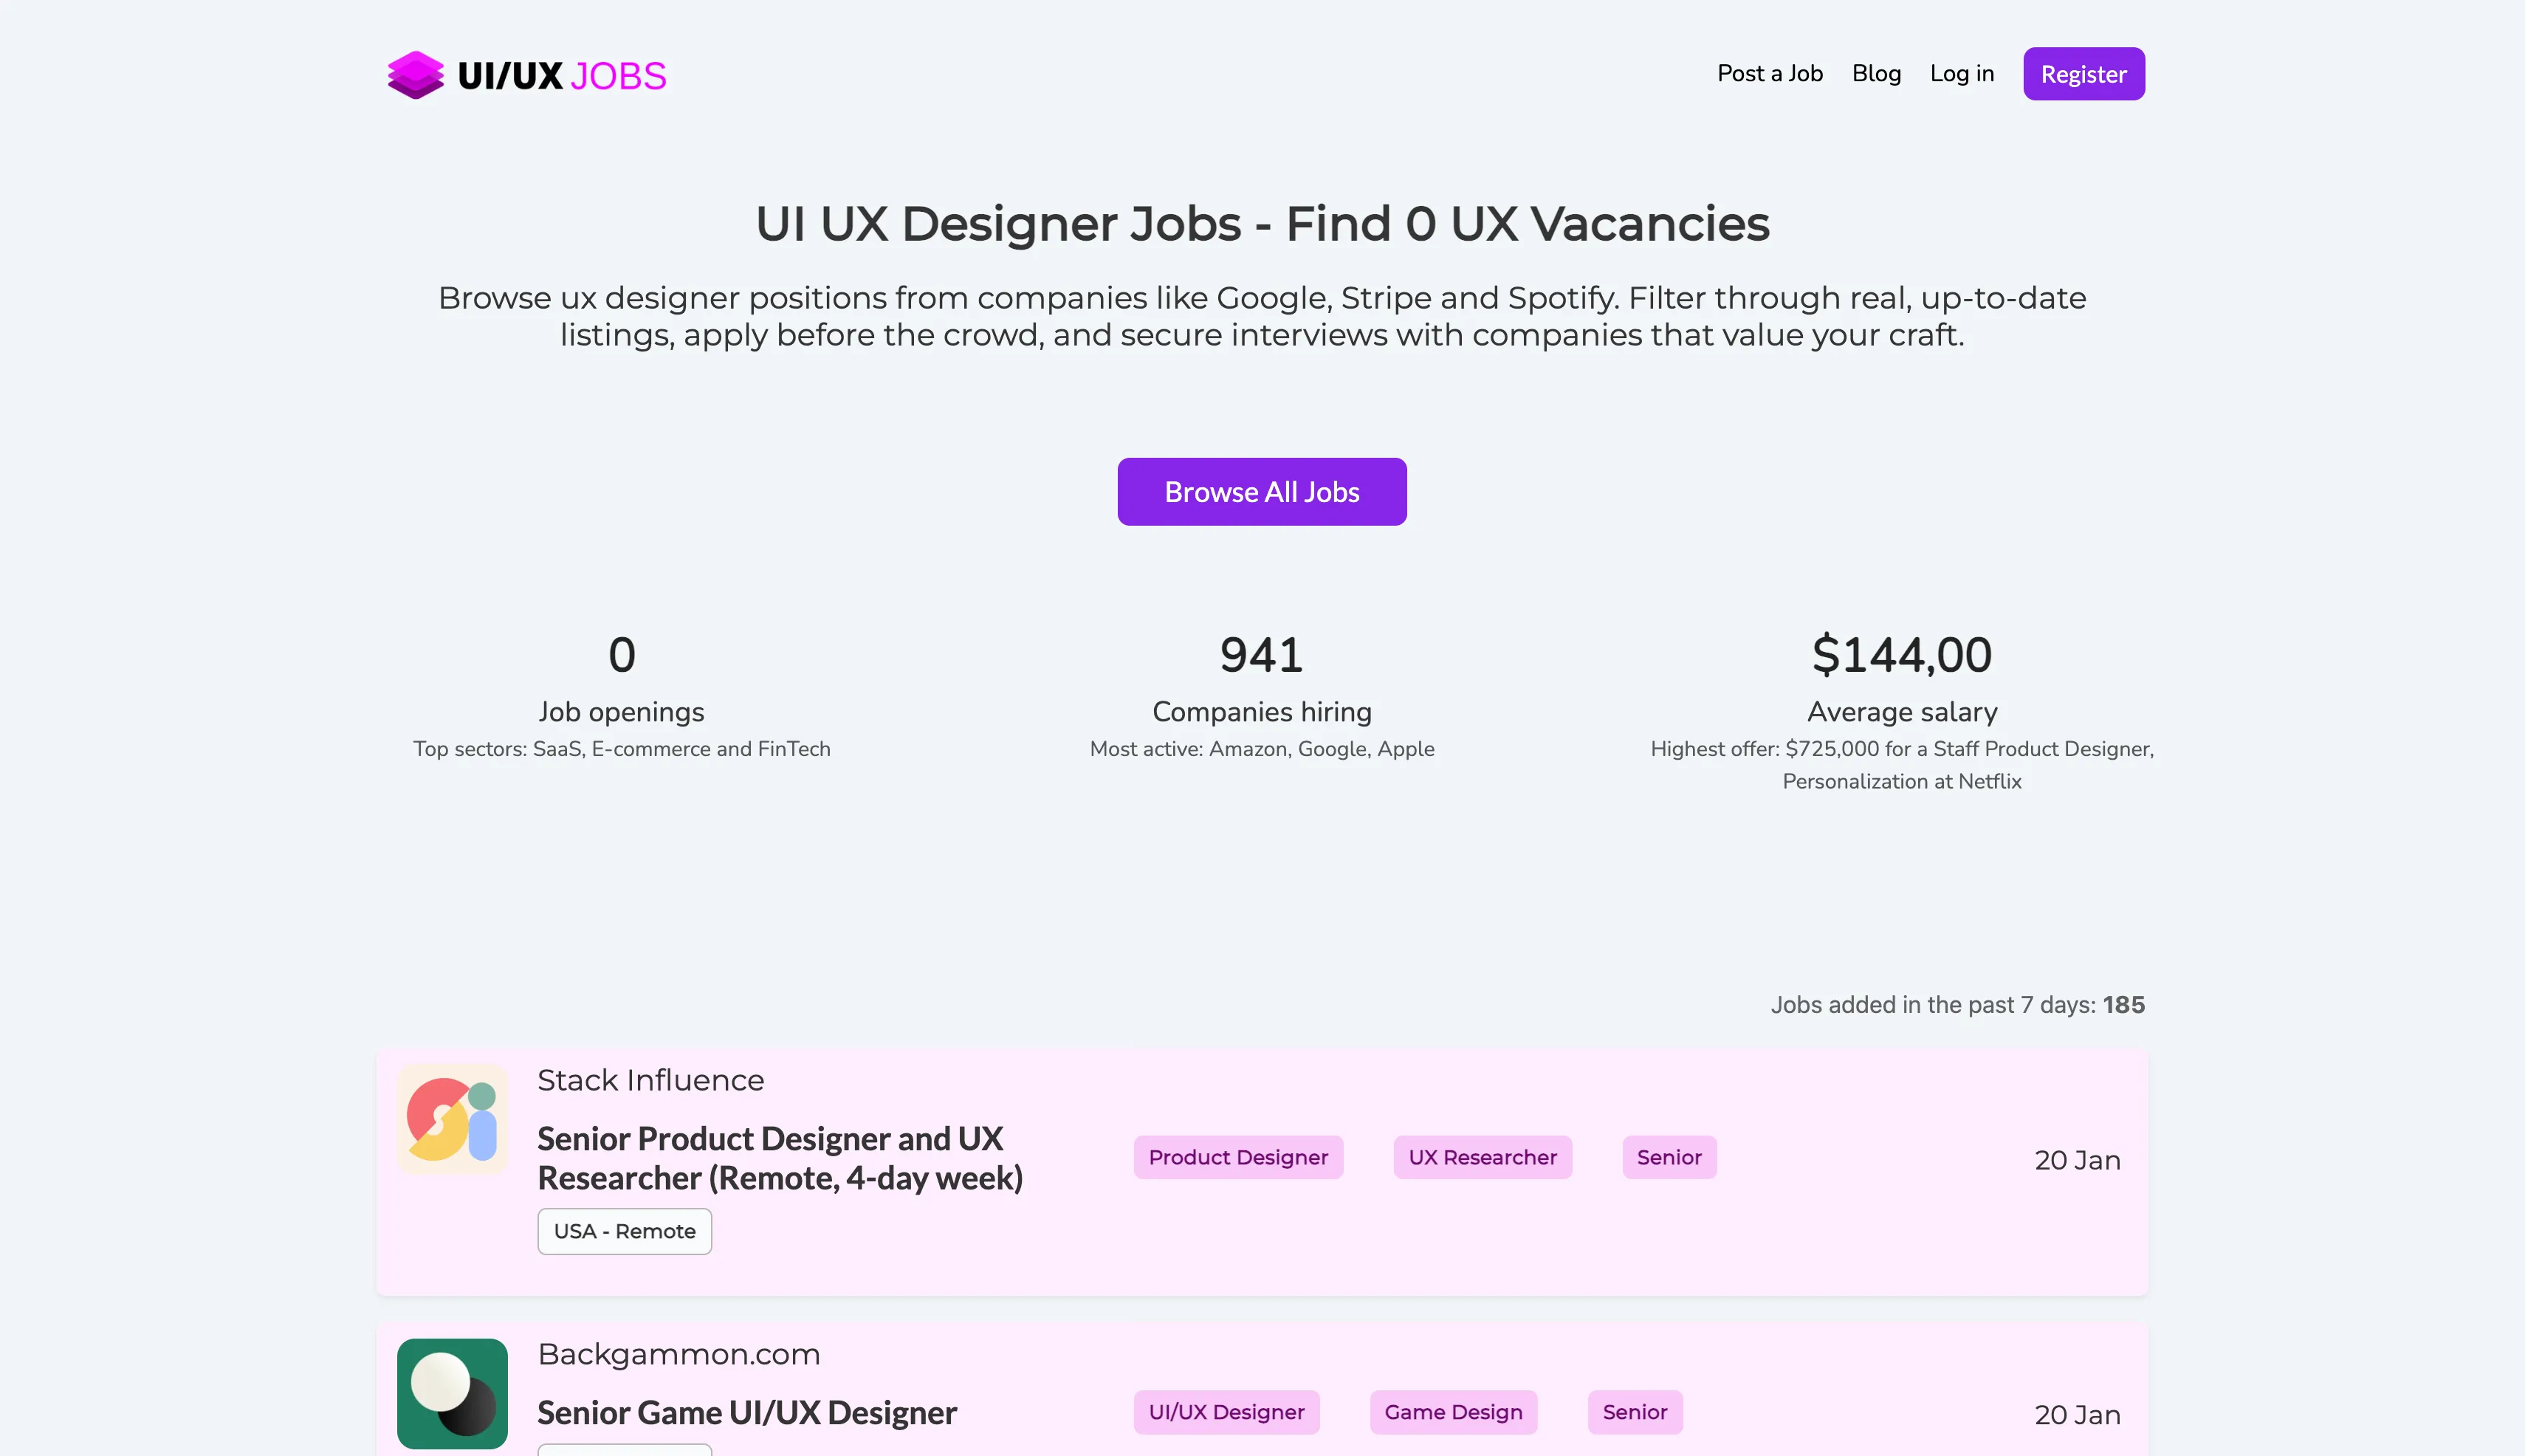Click the Browse All Jobs button

coord(1261,492)
